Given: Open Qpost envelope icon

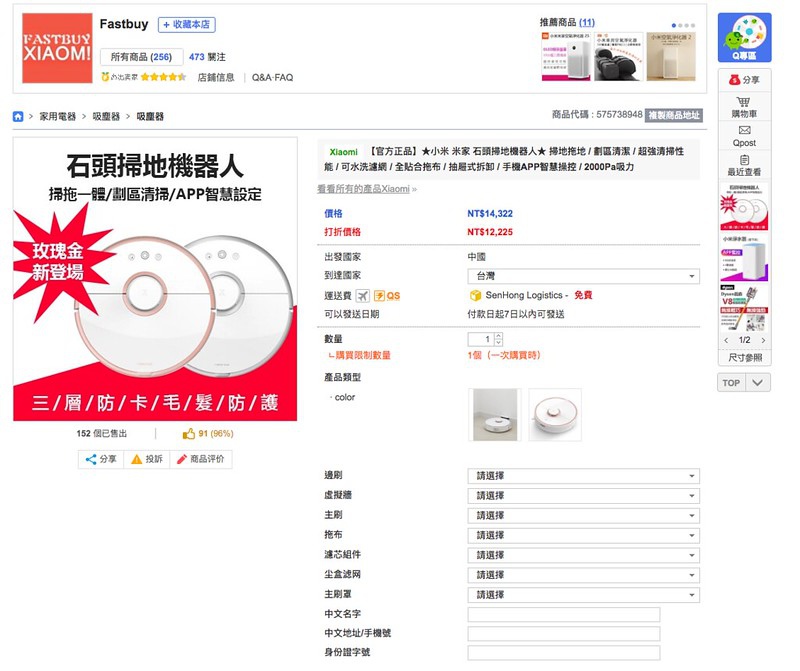Looking at the screenshot, I should (744, 130).
